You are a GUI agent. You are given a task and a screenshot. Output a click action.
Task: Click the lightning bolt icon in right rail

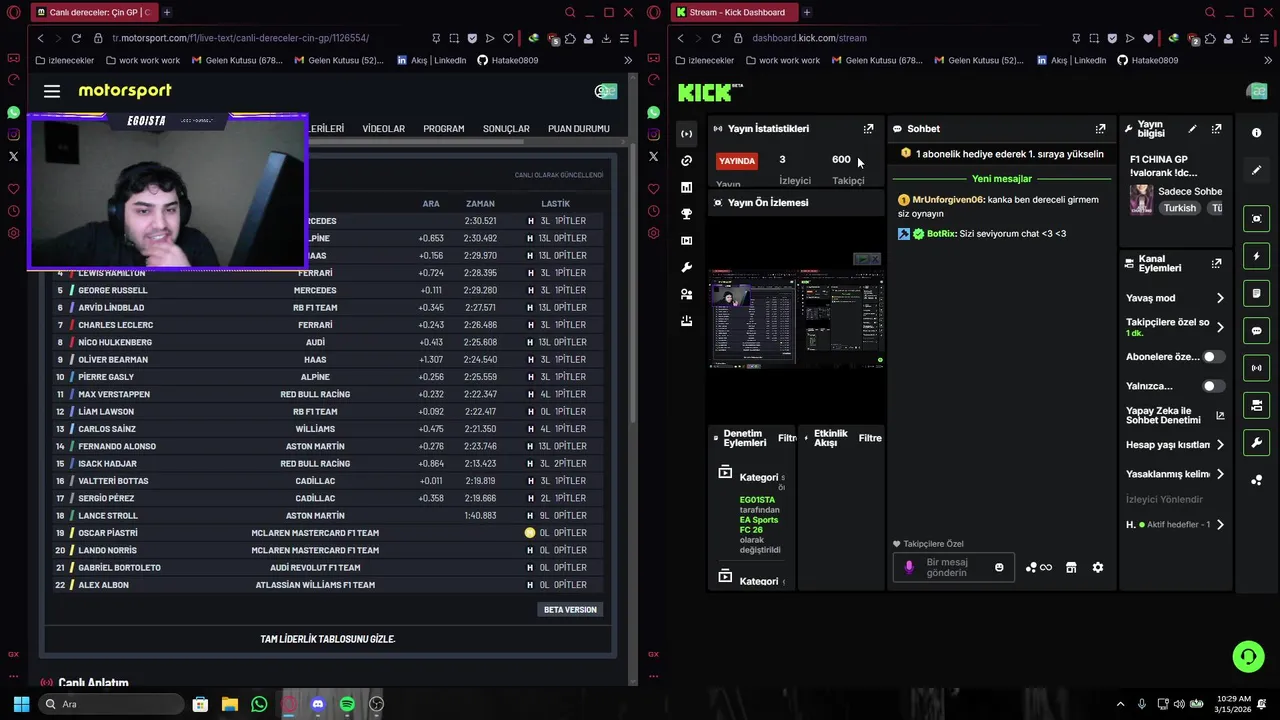tap(1257, 257)
